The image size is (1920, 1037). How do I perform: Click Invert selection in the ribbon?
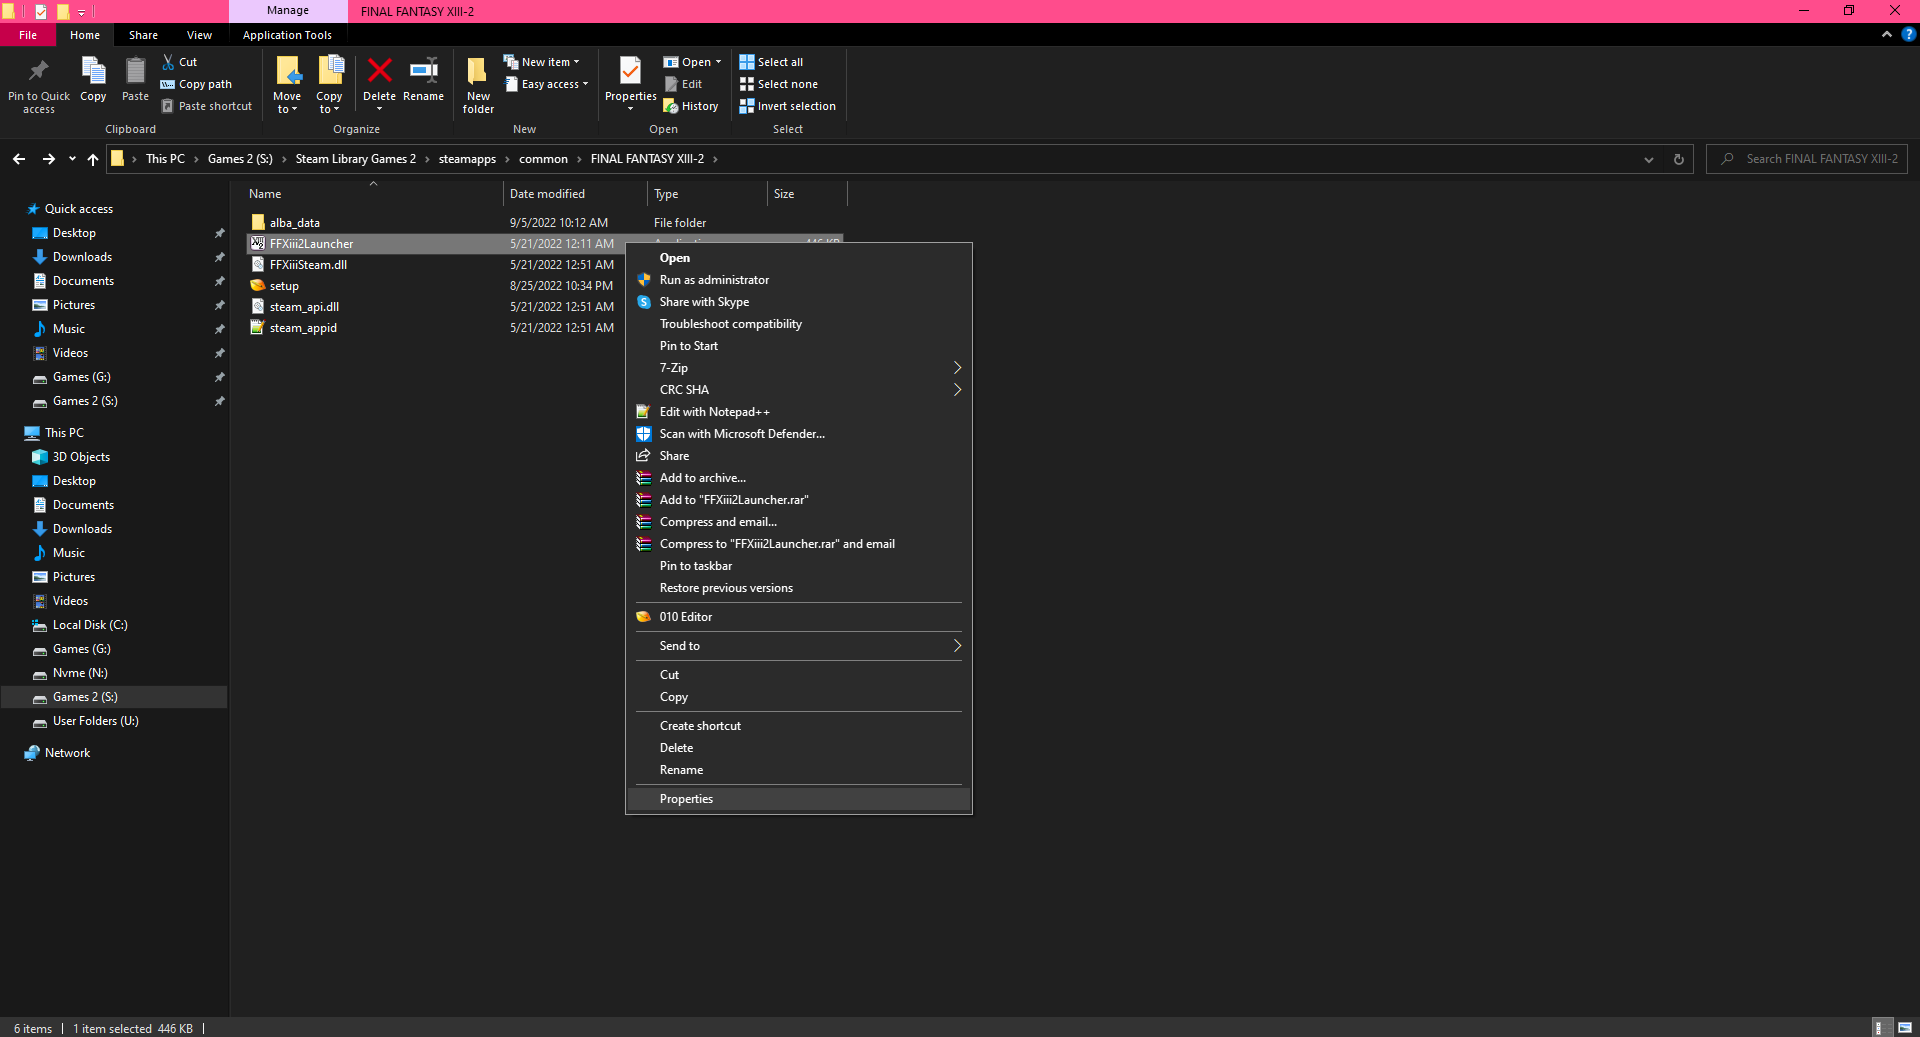click(x=788, y=106)
